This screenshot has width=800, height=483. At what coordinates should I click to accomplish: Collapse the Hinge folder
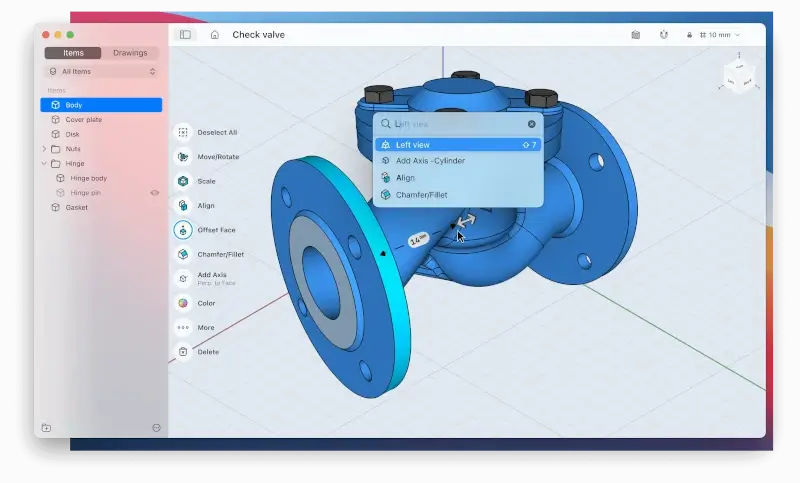(44, 163)
